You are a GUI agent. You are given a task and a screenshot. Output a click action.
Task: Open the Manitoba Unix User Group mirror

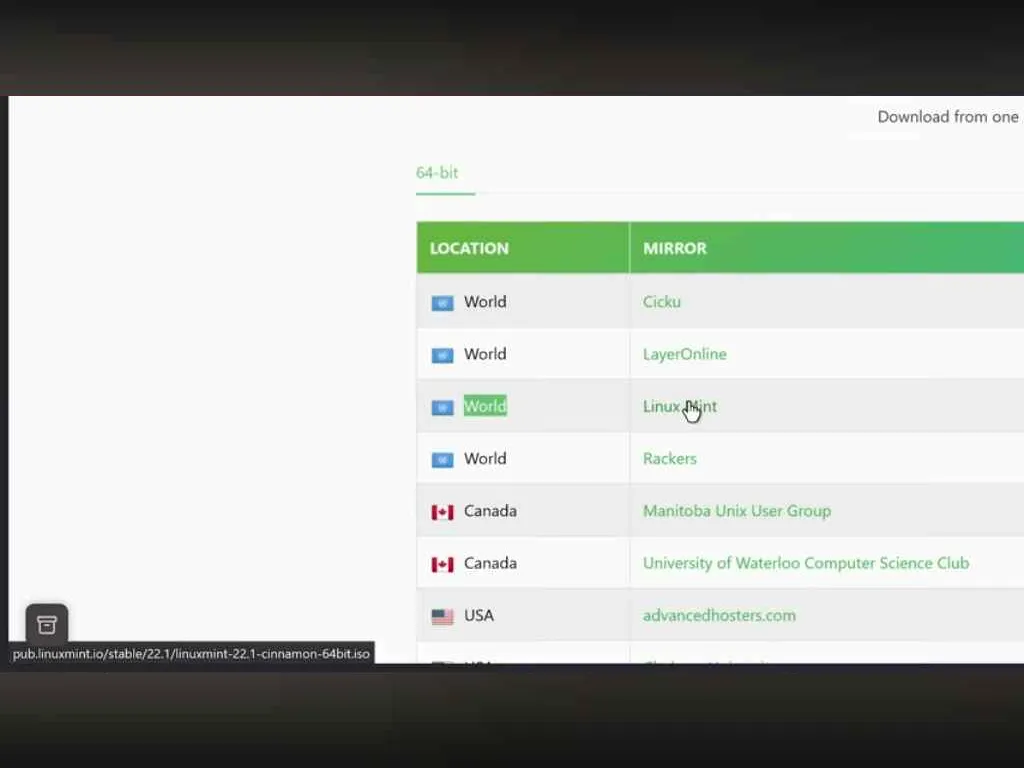tap(737, 511)
